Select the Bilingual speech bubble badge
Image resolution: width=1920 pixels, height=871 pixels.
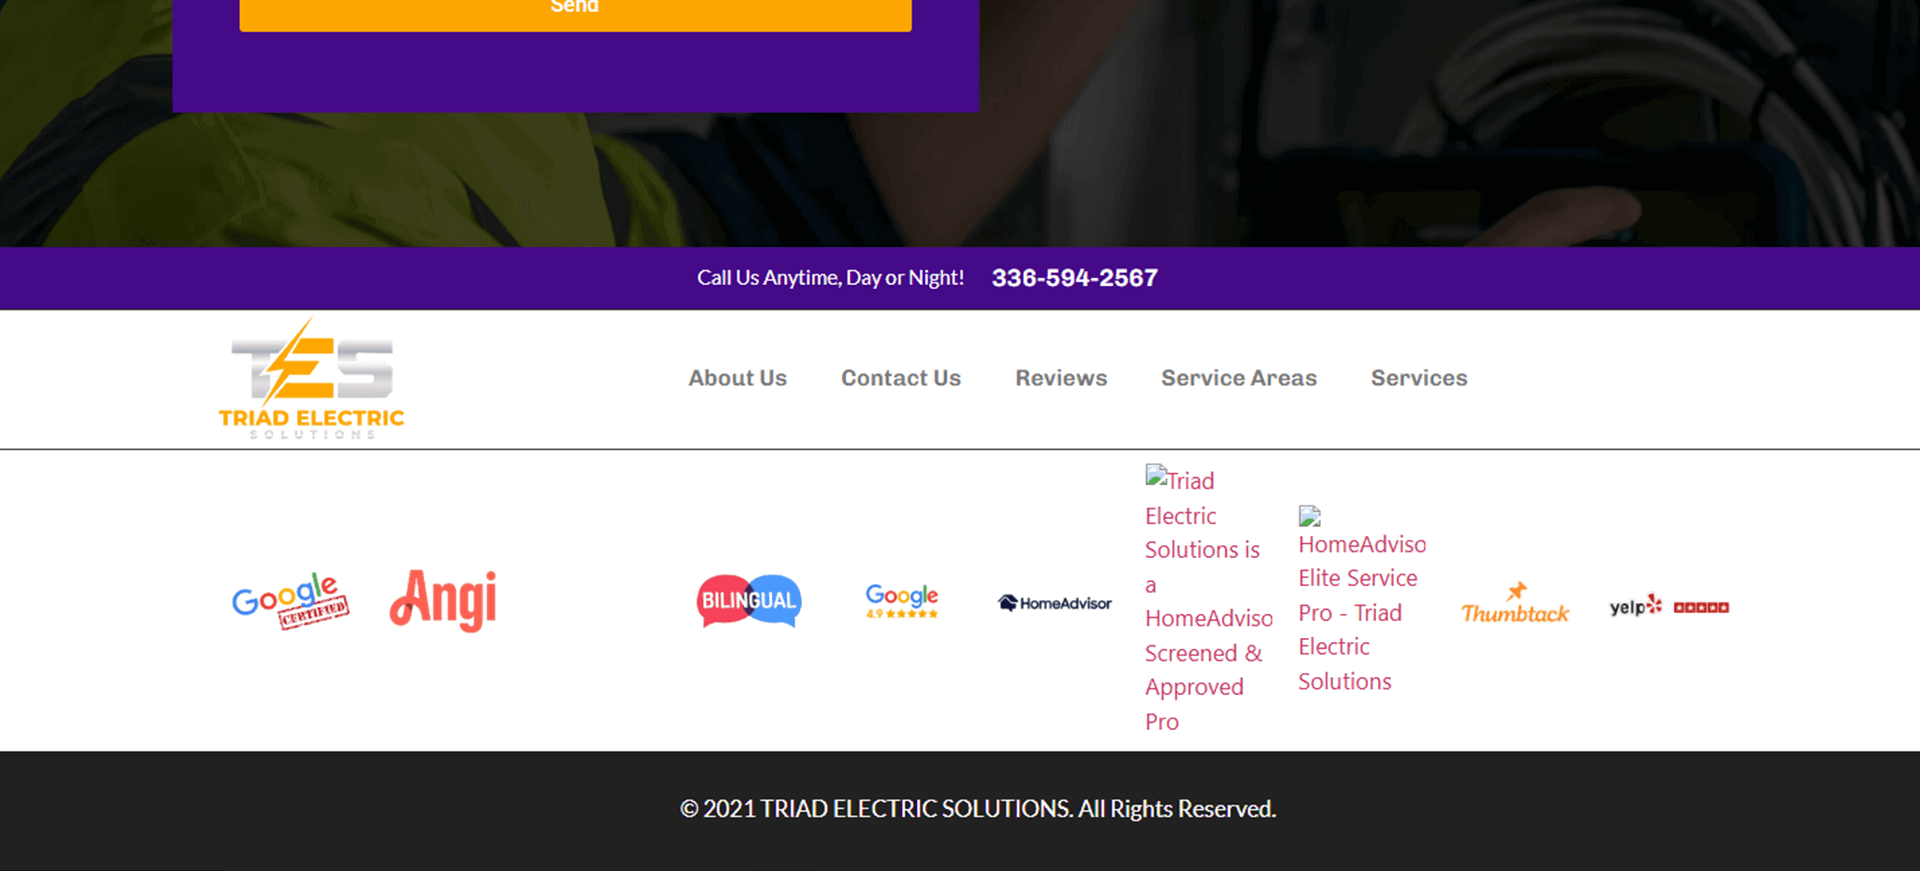pos(749,600)
